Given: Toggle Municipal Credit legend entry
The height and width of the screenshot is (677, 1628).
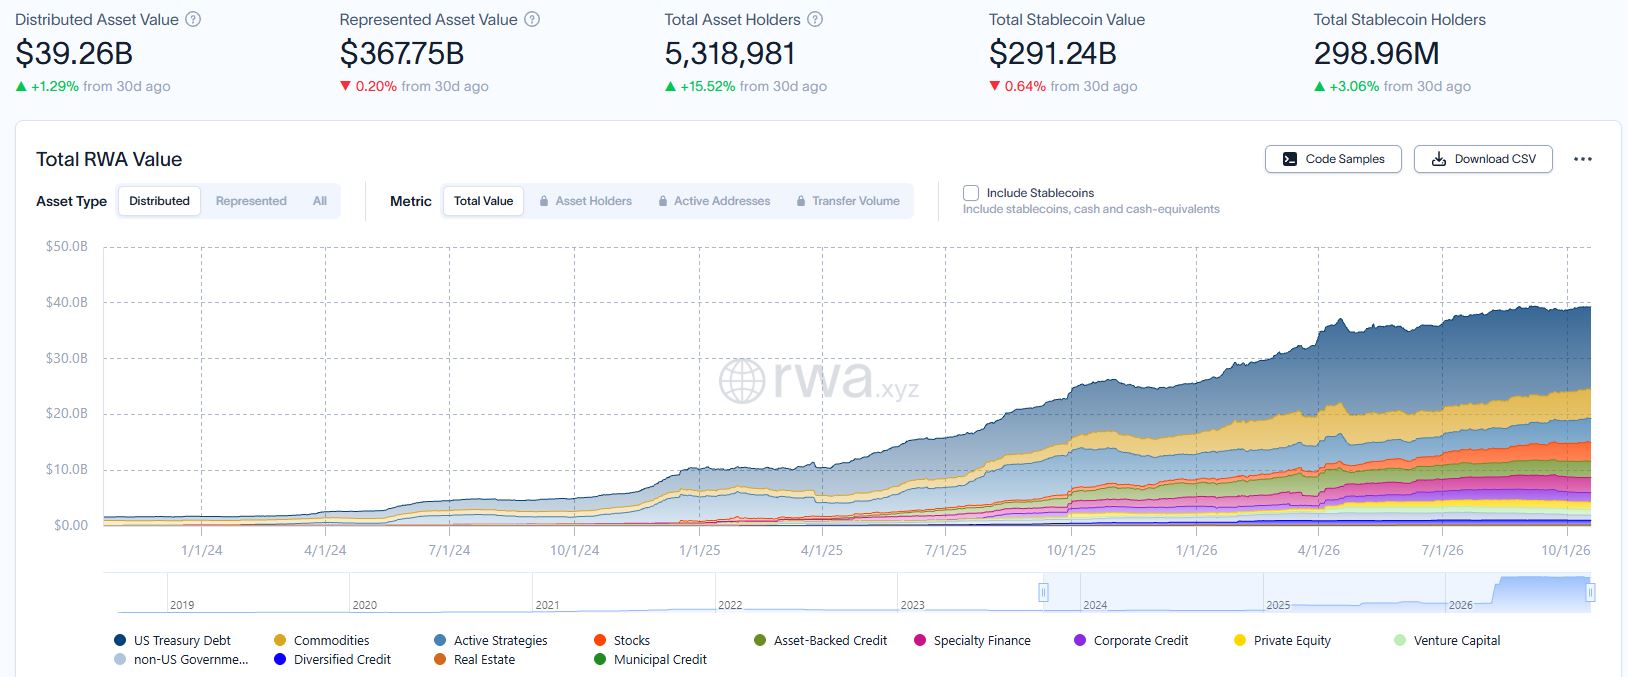Looking at the screenshot, I should 650,659.
